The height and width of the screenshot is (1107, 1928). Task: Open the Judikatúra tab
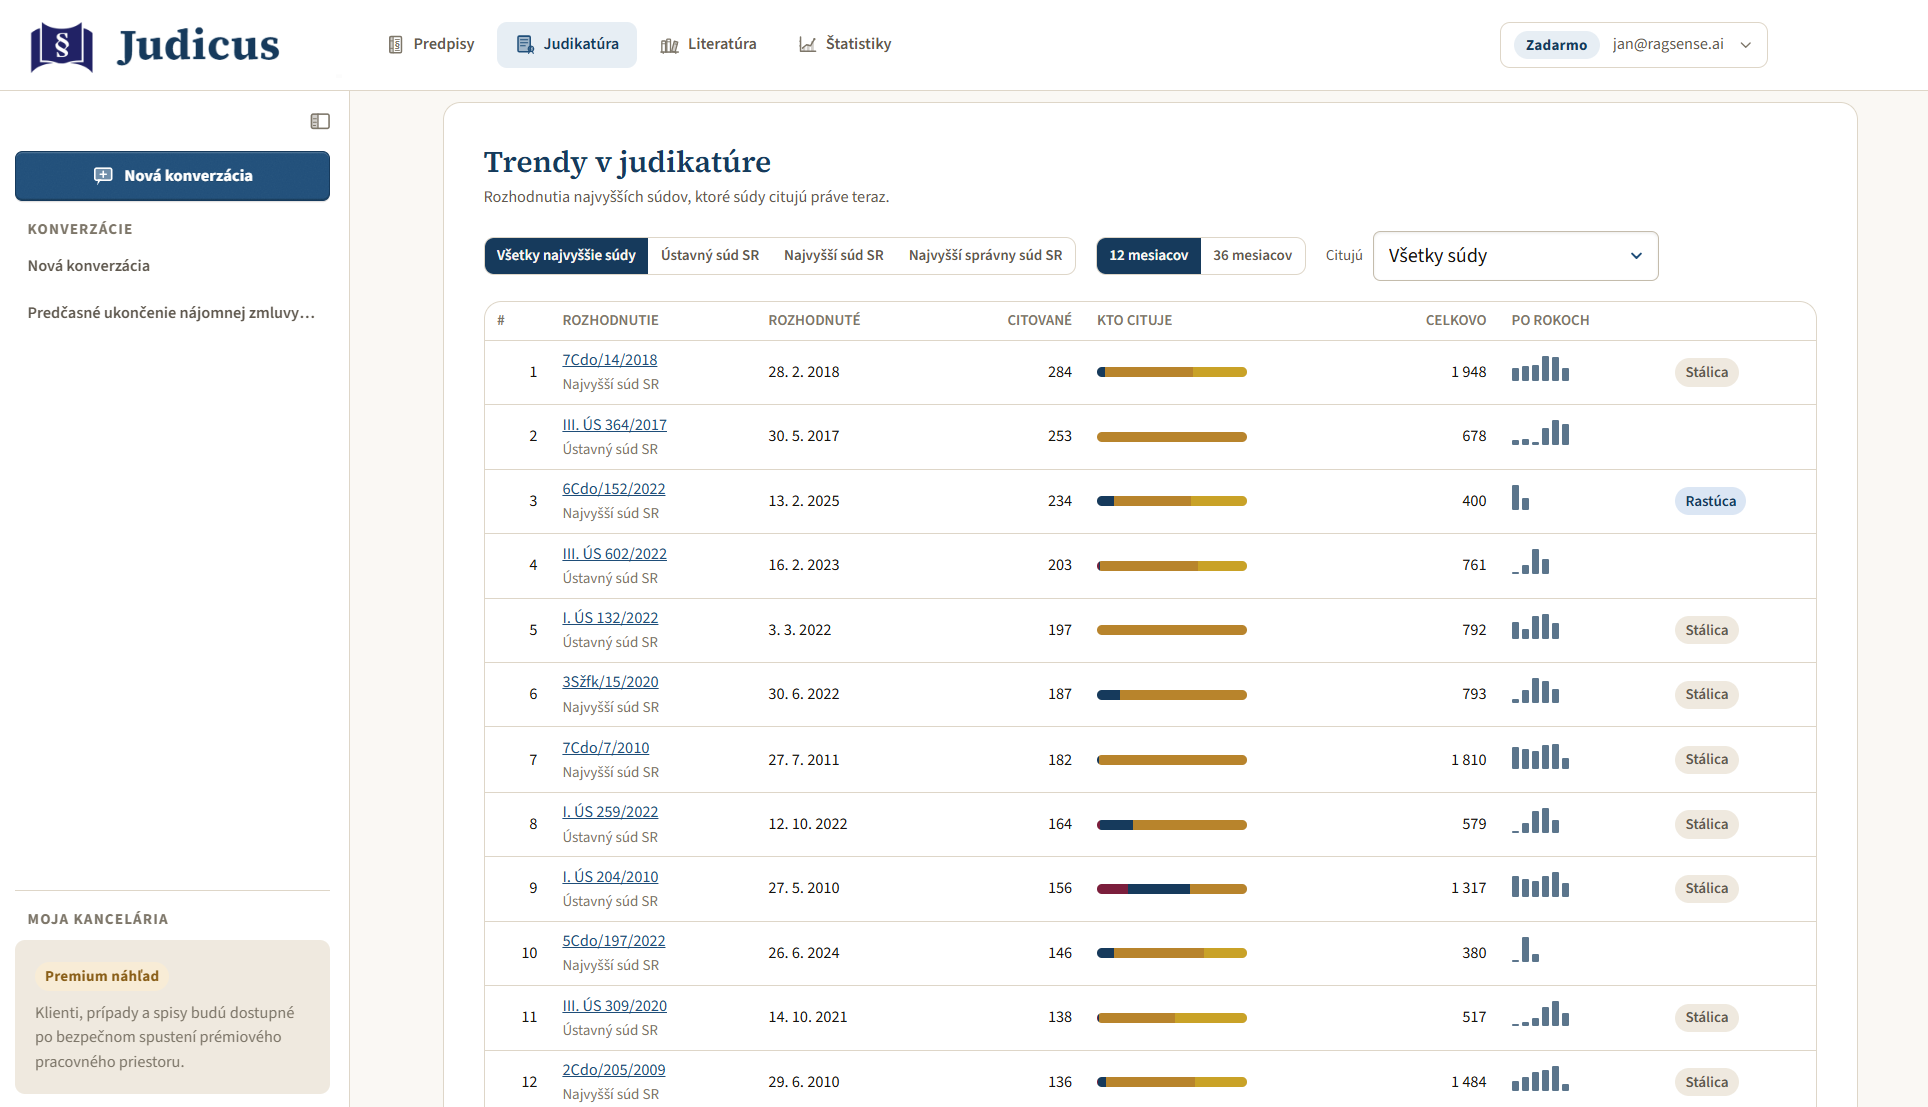pyautogui.click(x=567, y=44)
